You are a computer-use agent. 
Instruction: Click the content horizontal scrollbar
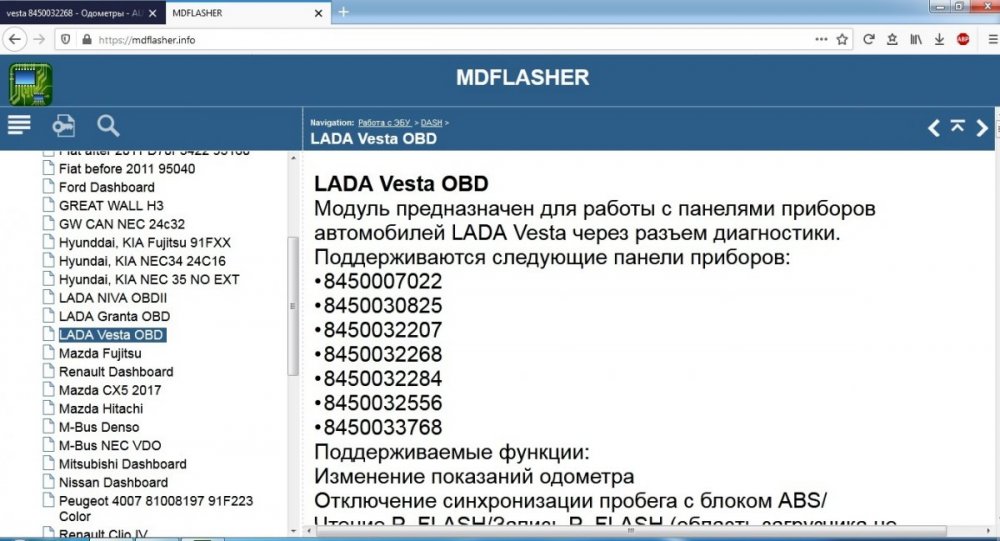point(630,530)
